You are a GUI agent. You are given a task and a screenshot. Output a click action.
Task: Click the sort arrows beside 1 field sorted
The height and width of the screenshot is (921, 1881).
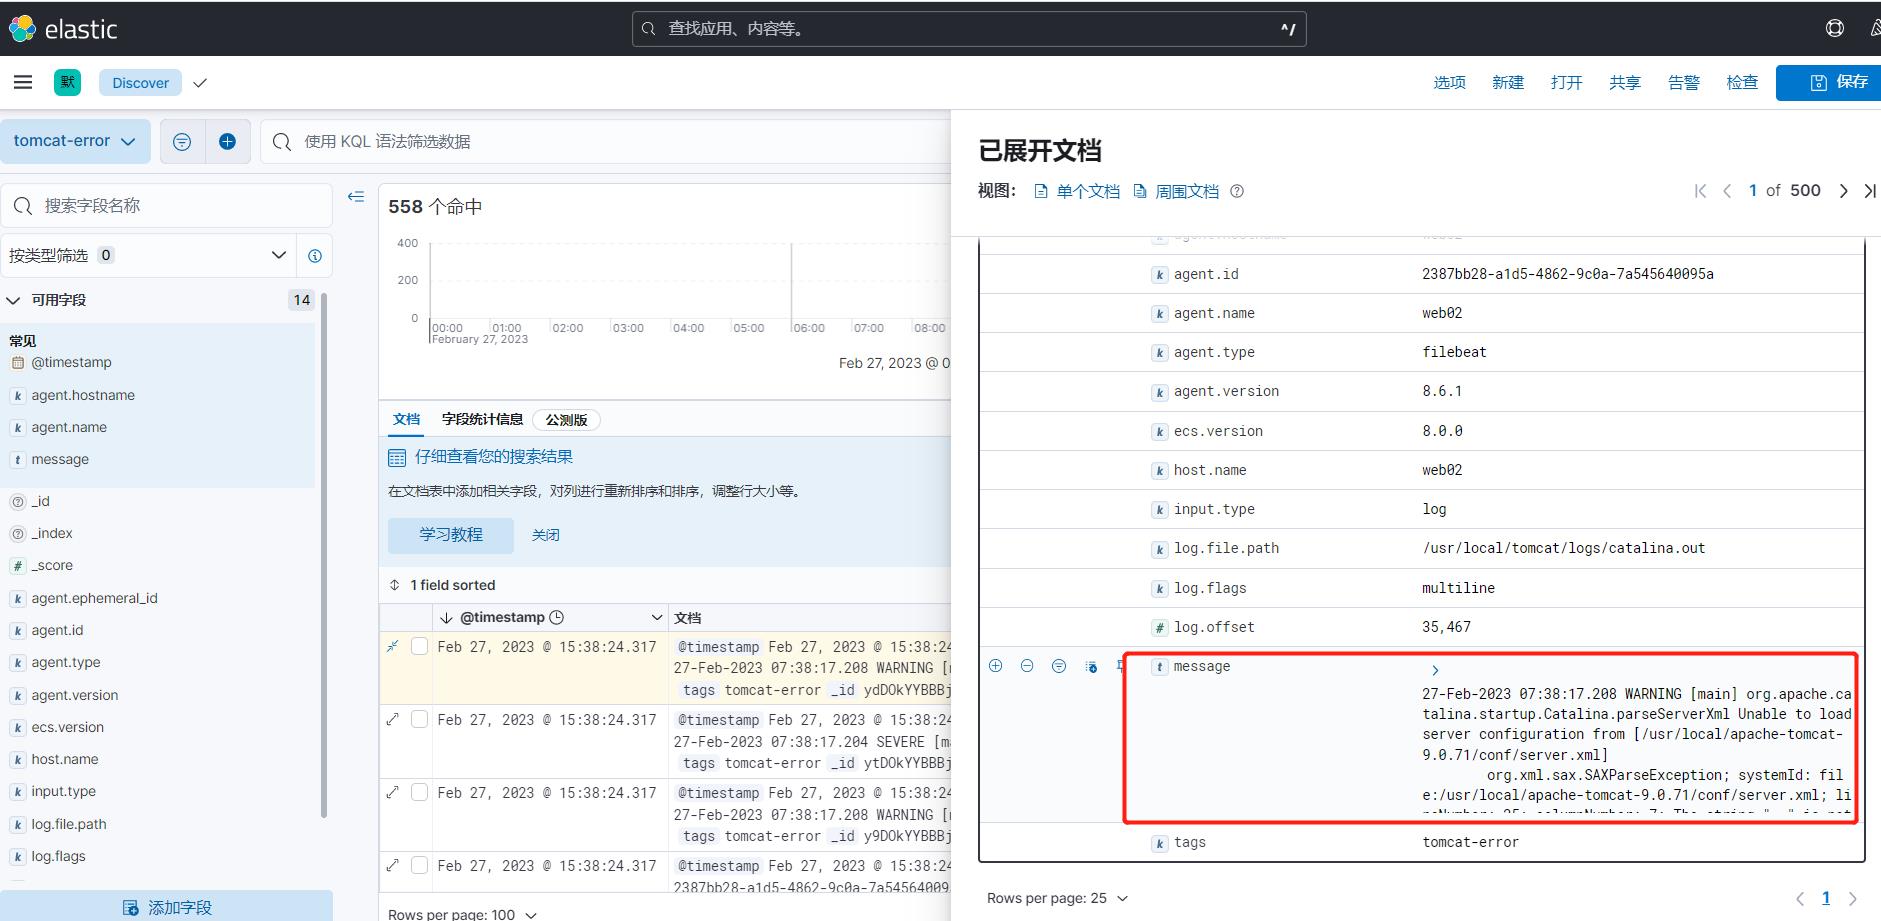(x=395, y=585)
